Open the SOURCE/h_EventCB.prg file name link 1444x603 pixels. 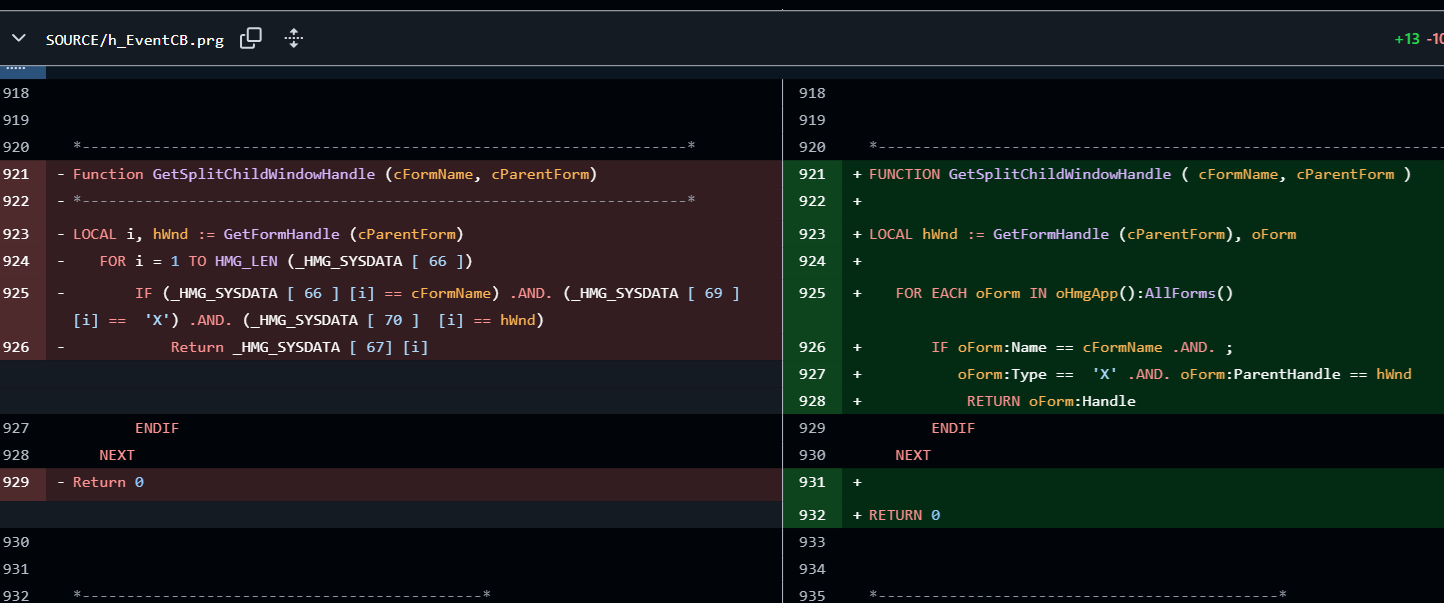coord(135,40)
